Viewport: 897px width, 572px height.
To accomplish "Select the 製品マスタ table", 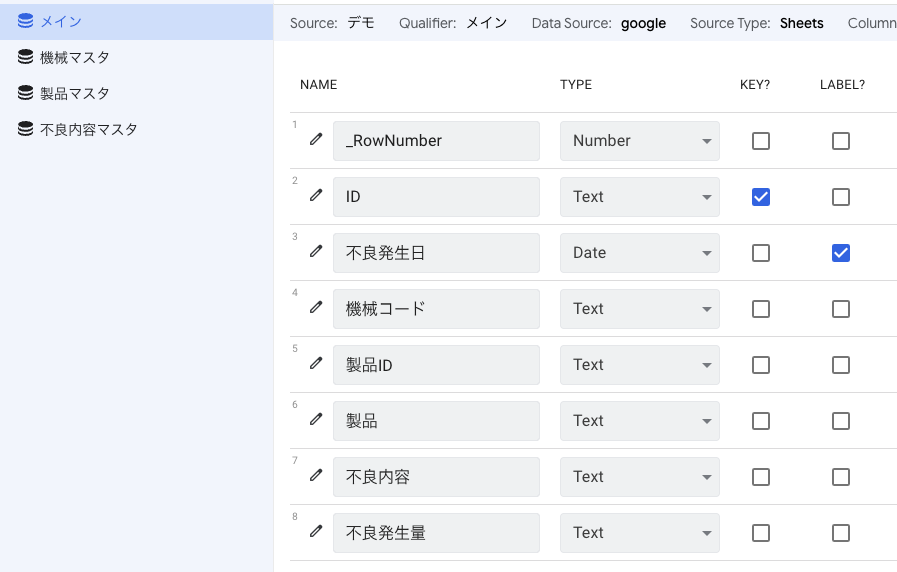I will pos(74,93).
